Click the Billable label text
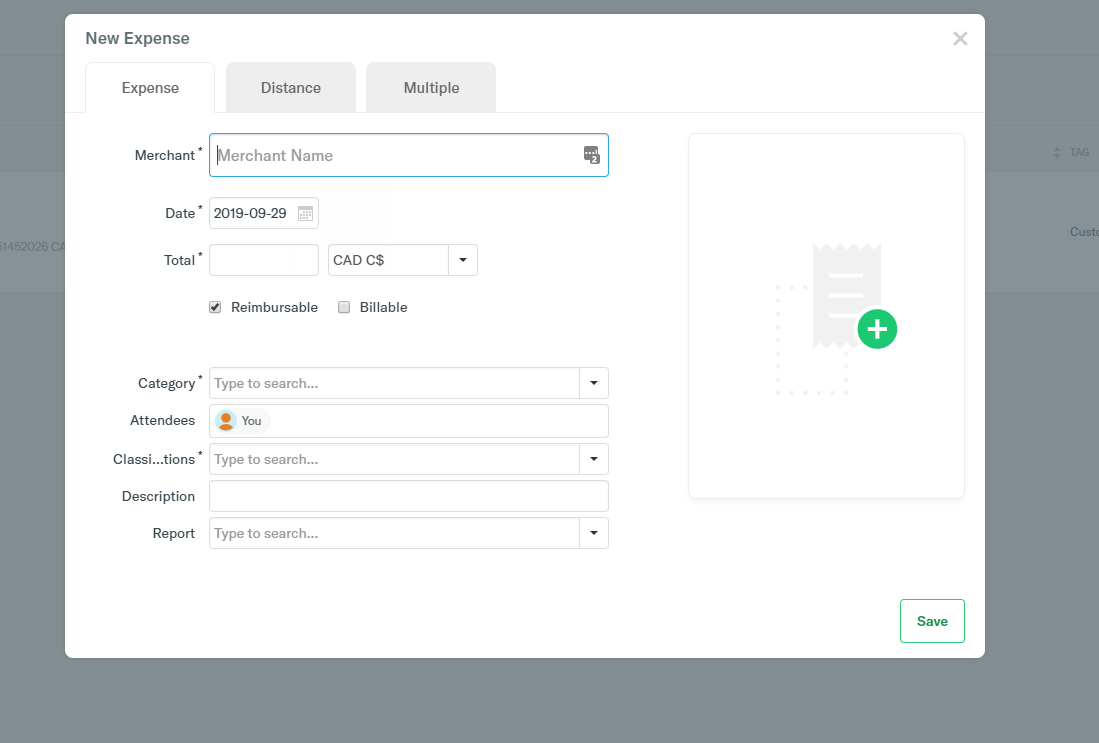 383,307
